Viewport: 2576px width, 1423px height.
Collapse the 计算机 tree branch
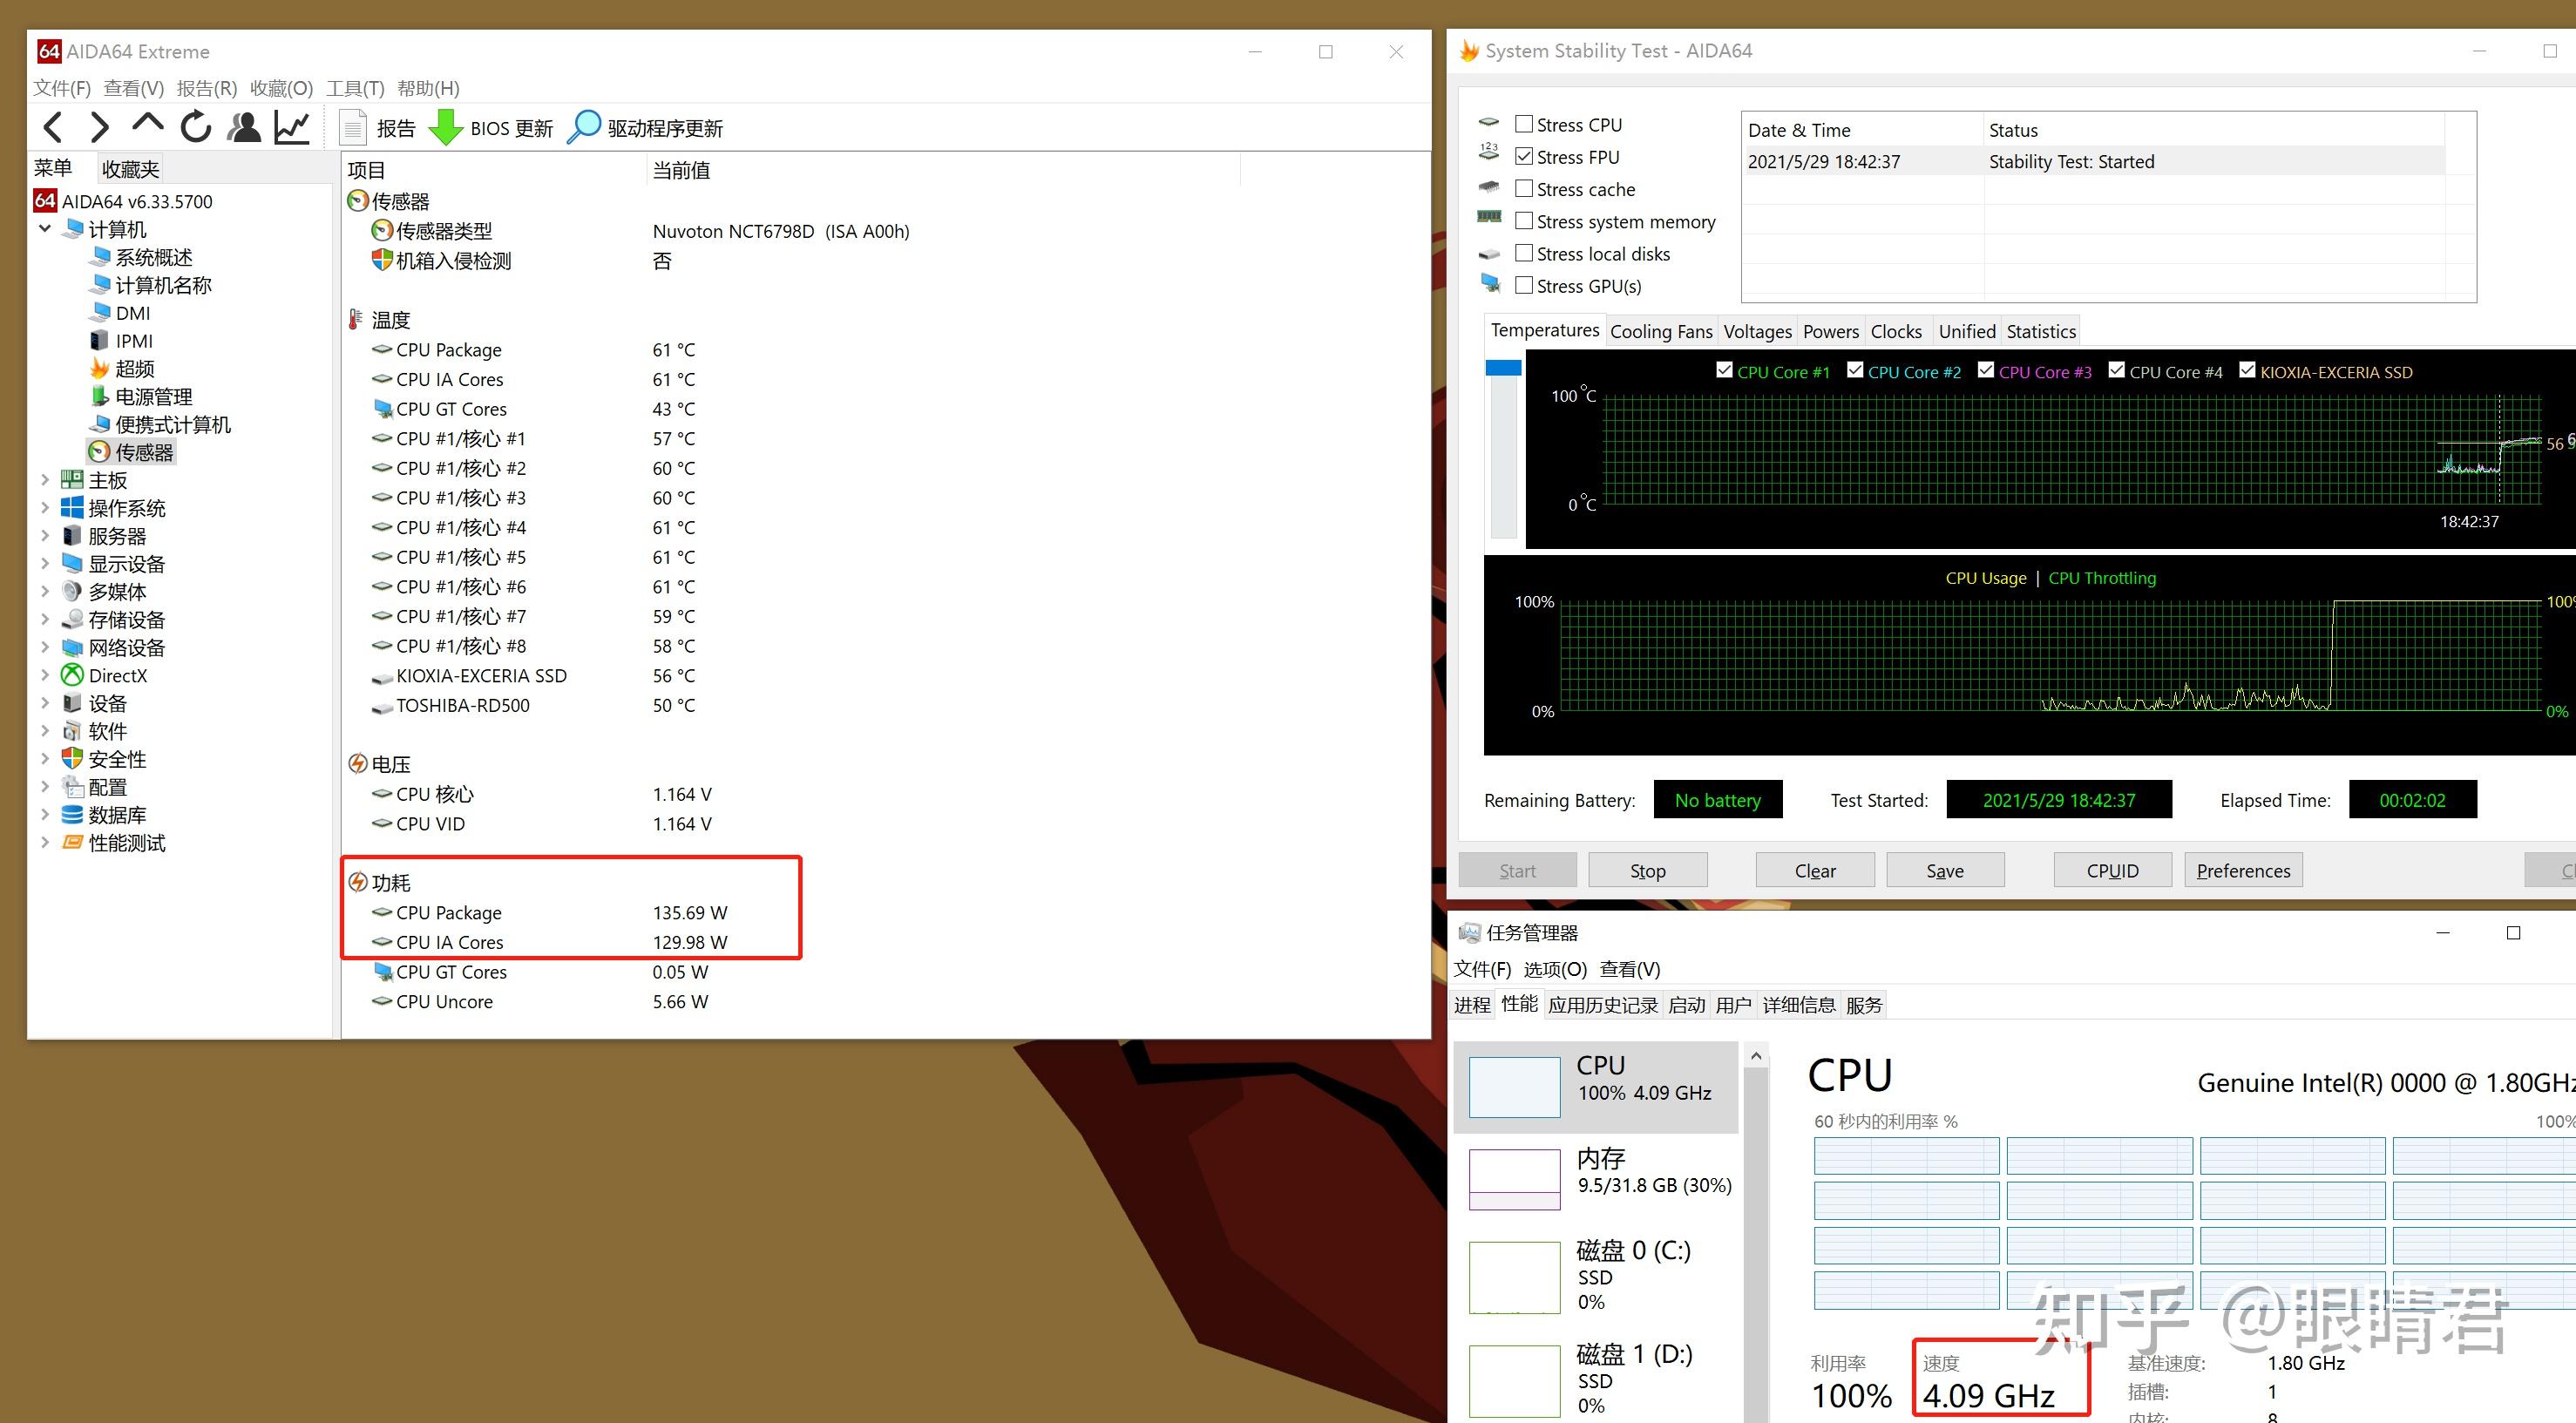(45, 229)
